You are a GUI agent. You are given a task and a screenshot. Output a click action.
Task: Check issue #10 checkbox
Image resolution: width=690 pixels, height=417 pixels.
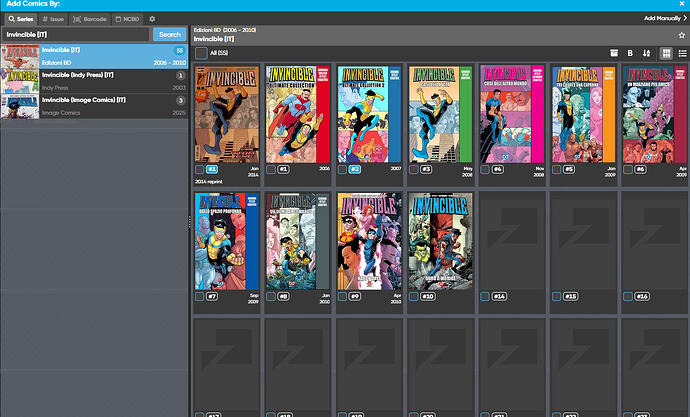coord(413,296)
